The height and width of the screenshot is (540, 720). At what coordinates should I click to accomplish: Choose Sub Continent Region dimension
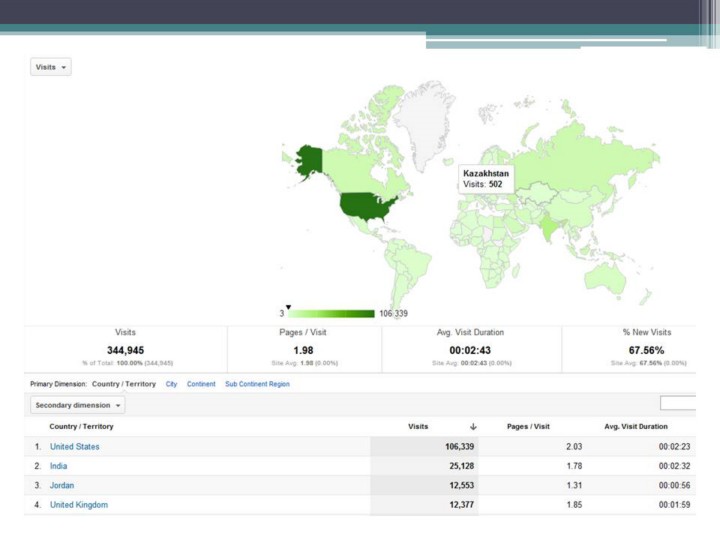pyautogui.click(x=257, y=384)
